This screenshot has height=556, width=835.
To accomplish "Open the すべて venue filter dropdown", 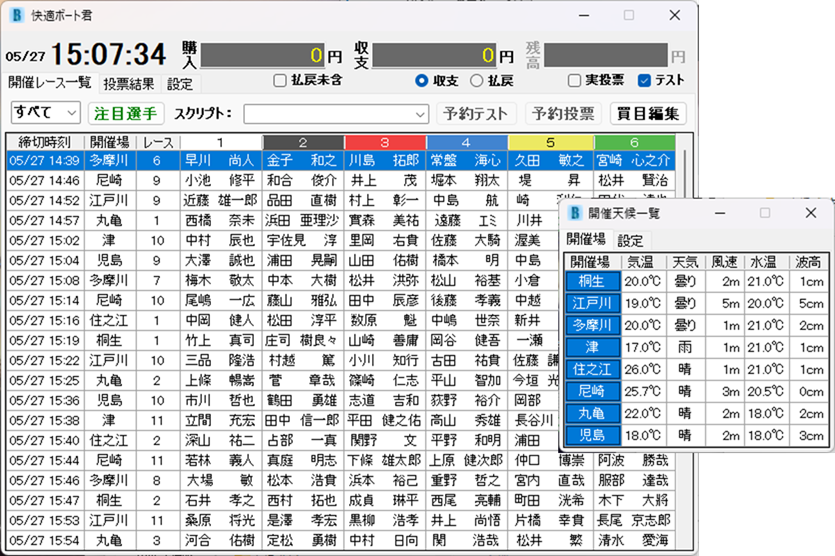I will 46,113.
